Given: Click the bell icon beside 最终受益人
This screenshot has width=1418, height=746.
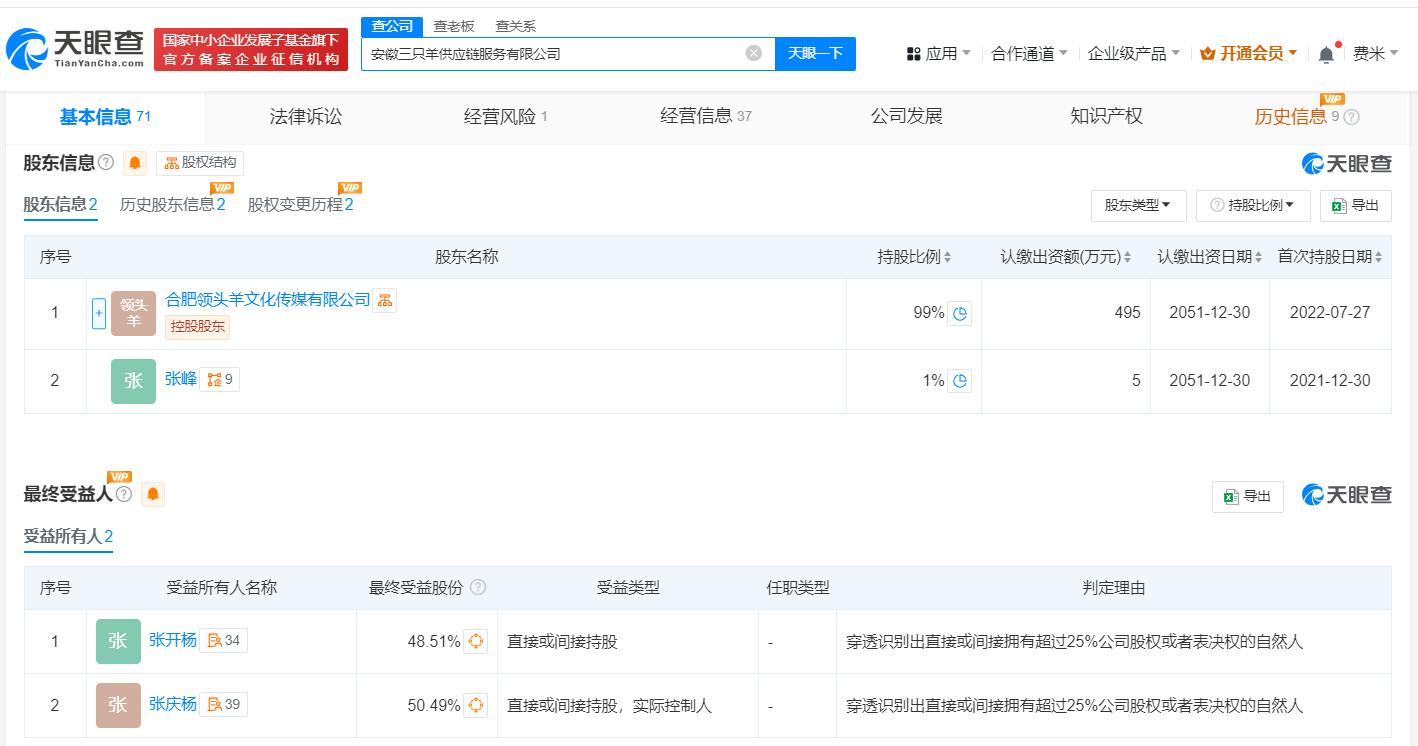Looking at the screenshot, I should click(x=152, y=494).
